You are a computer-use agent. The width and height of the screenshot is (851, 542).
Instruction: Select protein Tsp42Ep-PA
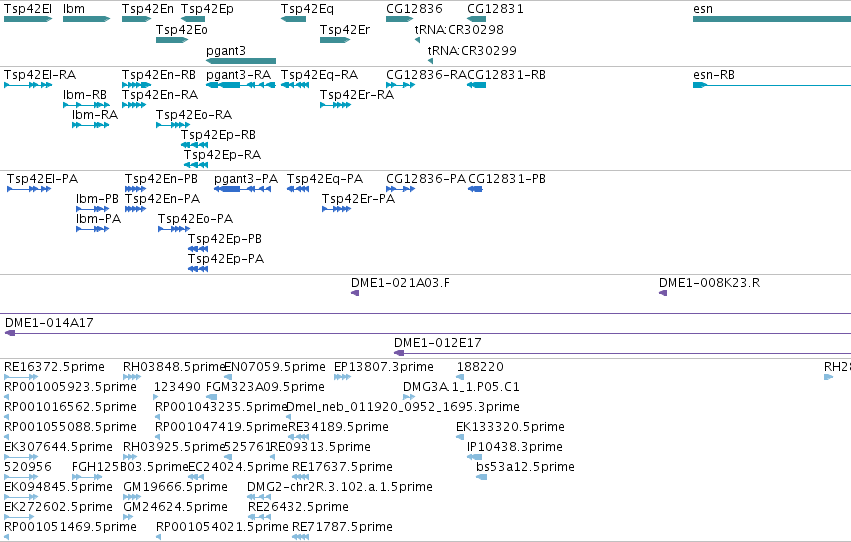coord(198,270)
